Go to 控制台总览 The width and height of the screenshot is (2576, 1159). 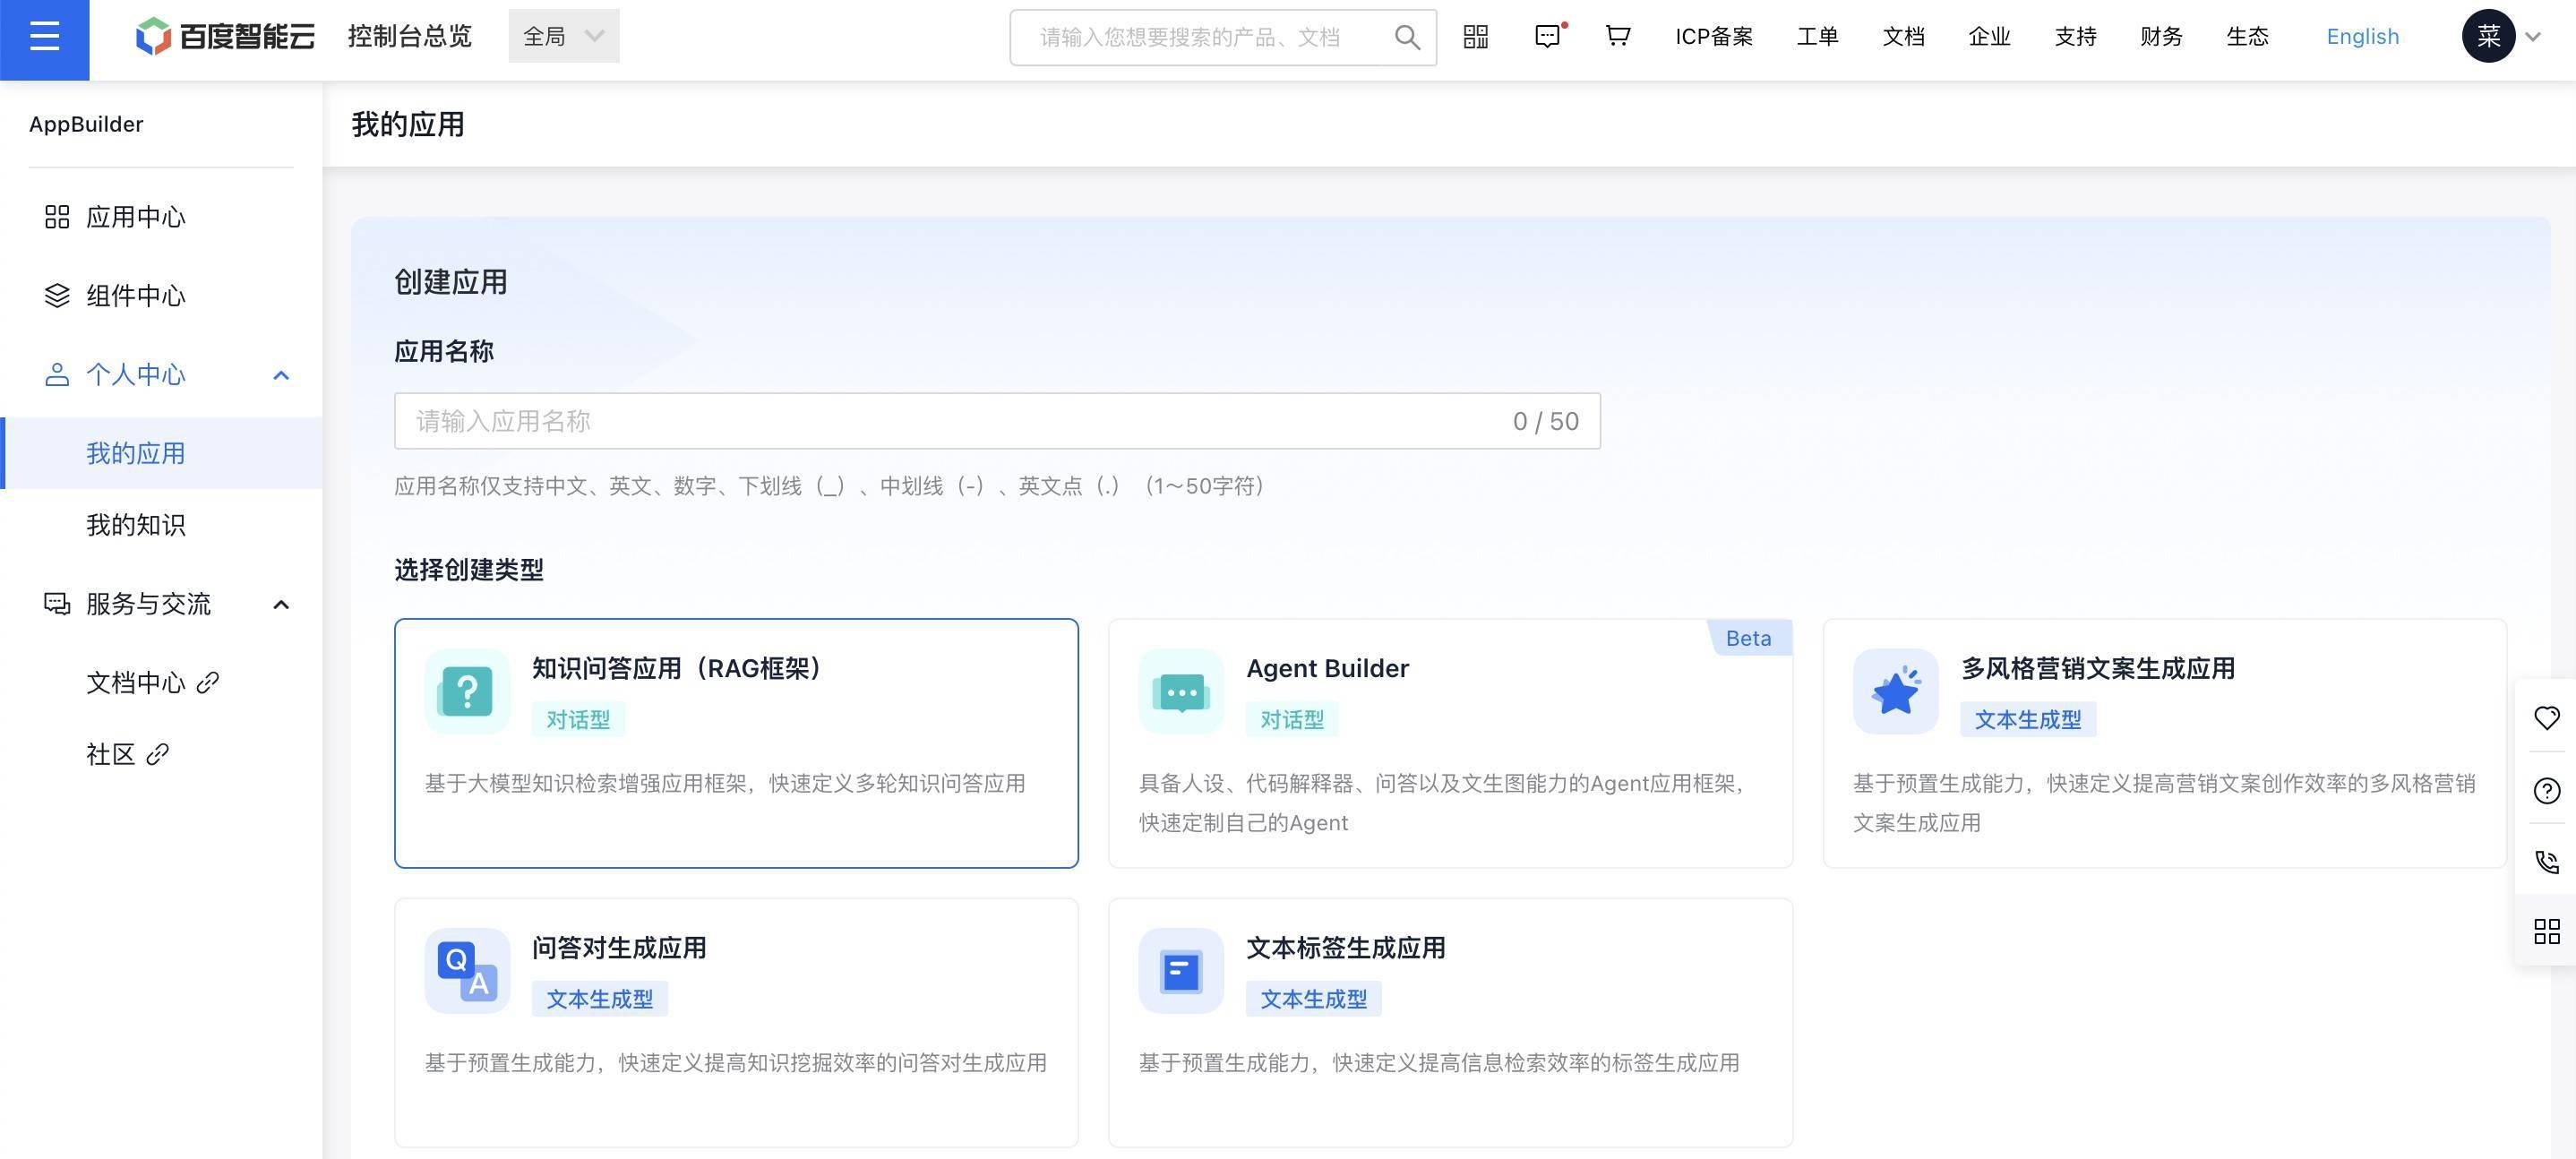[x=410, y=37]
